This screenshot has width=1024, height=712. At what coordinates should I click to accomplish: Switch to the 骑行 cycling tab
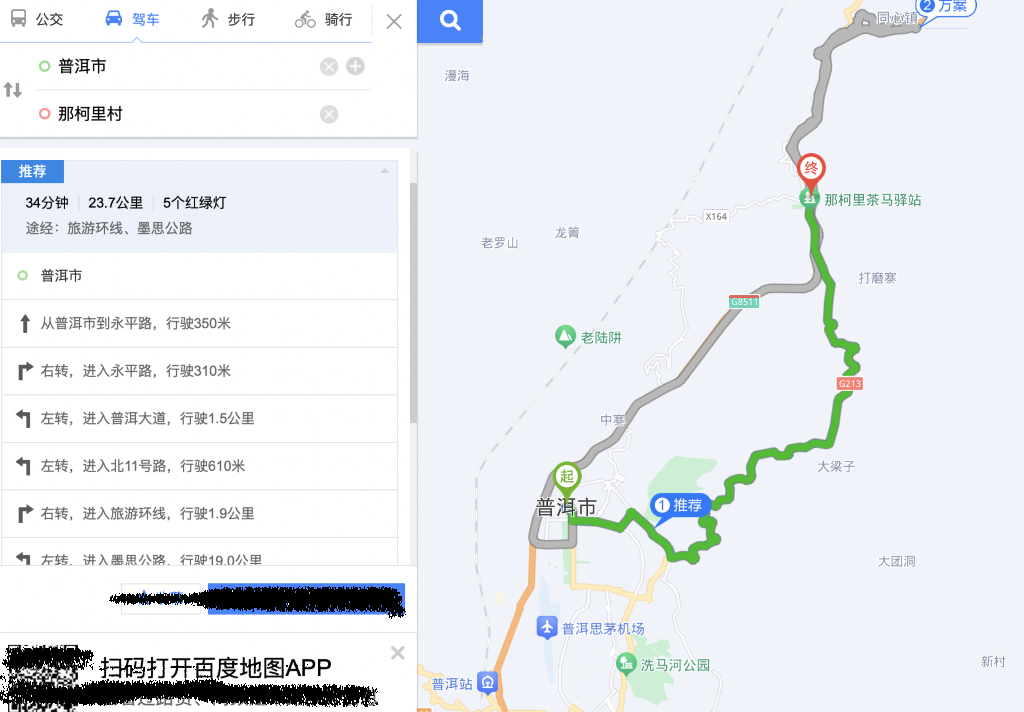coord(324,20)
